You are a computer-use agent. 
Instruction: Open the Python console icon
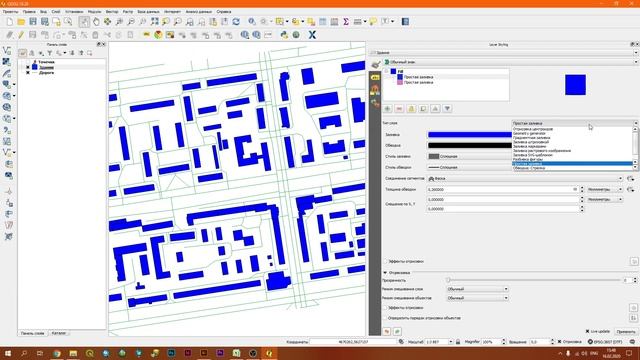(x=284, y=35)
